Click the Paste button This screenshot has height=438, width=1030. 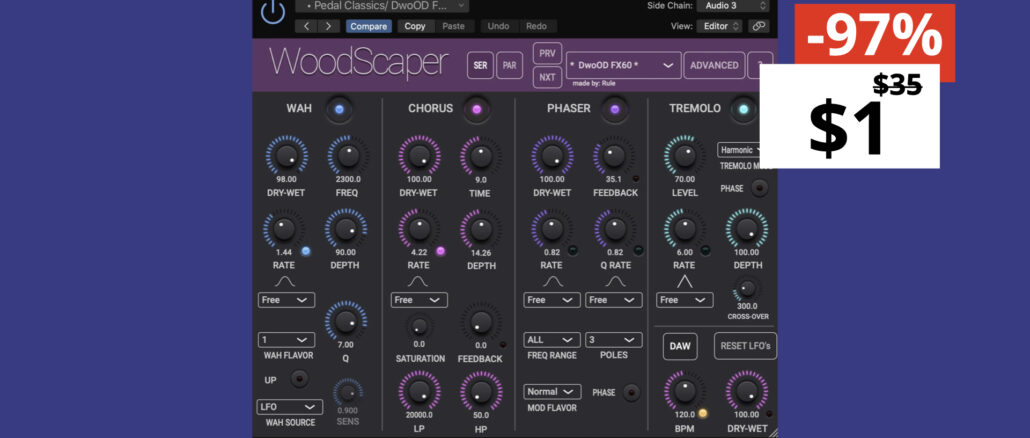(453, 26)
